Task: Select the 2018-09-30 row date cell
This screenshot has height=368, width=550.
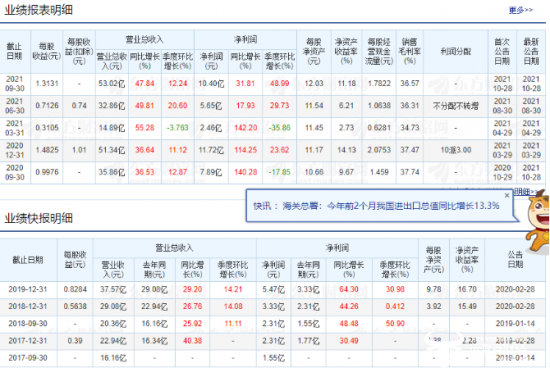Action: (x=27, y=323)
